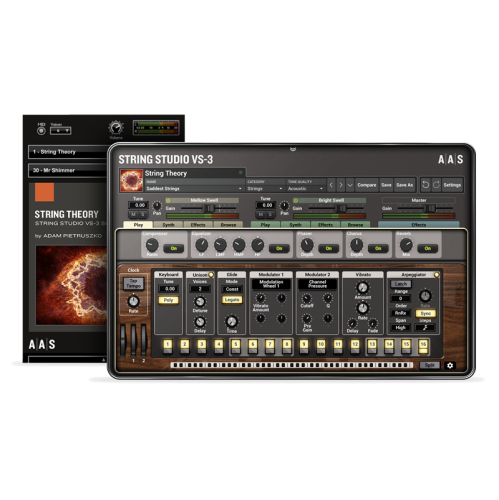499x500 pixels.
Task: Click the Arpeggiator Latch button
Action: (401, 284)
